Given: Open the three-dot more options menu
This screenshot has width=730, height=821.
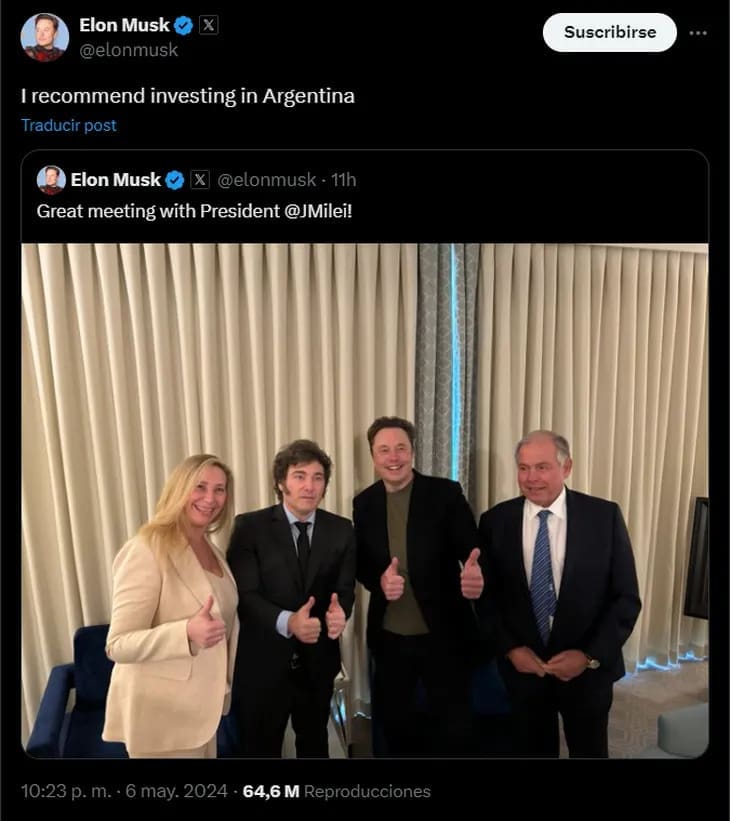Looking at the screenshot, I should tap(698, 32).
